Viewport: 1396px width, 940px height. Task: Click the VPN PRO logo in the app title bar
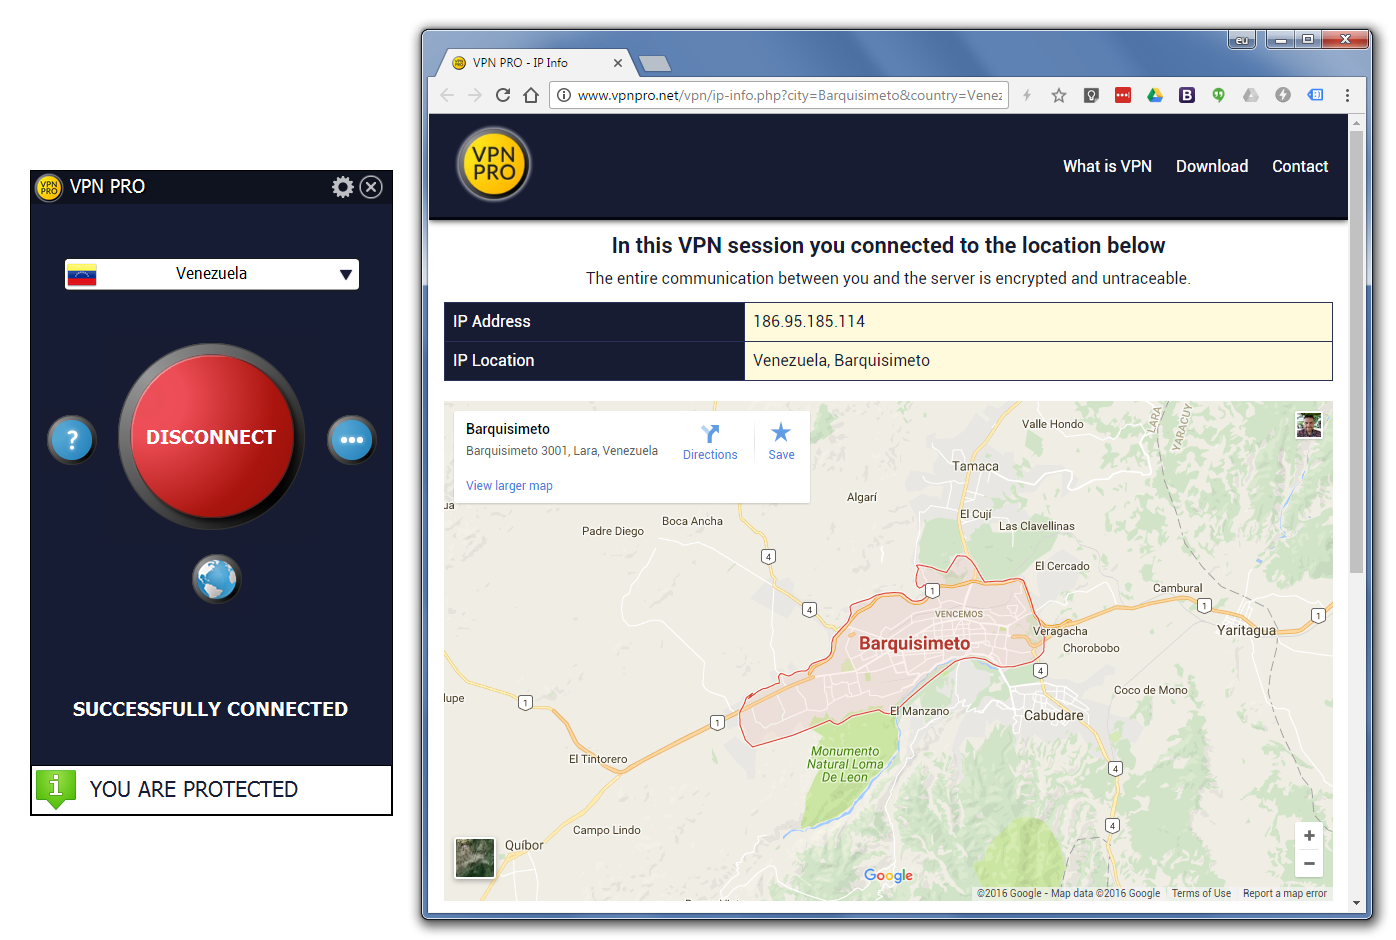pos(49,187)
